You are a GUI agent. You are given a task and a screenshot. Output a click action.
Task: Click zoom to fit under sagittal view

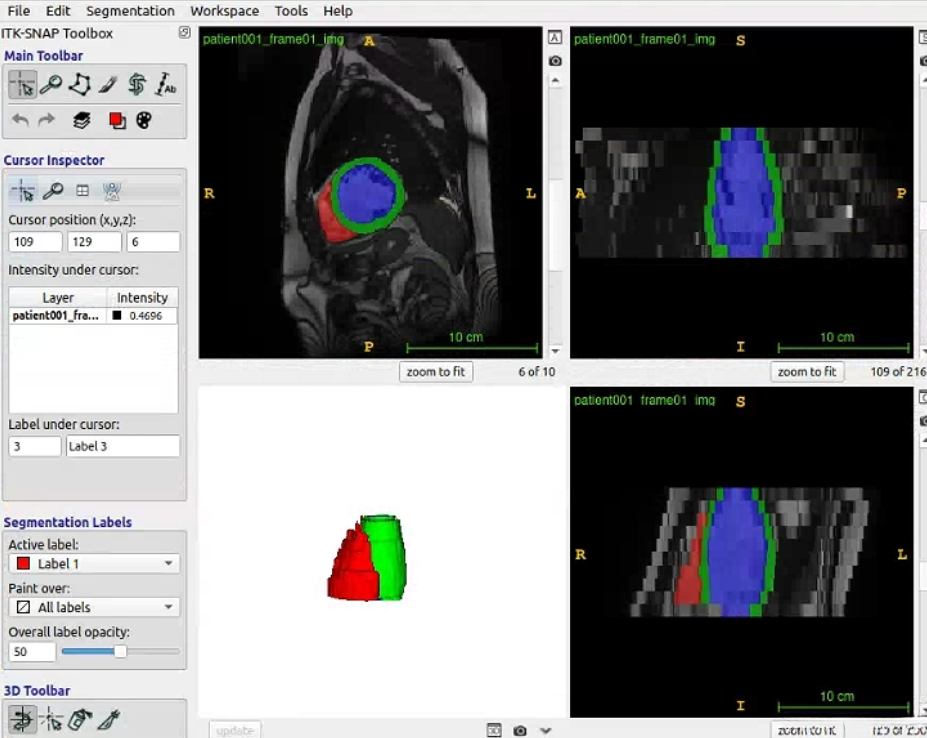click(x=806, y=372)
